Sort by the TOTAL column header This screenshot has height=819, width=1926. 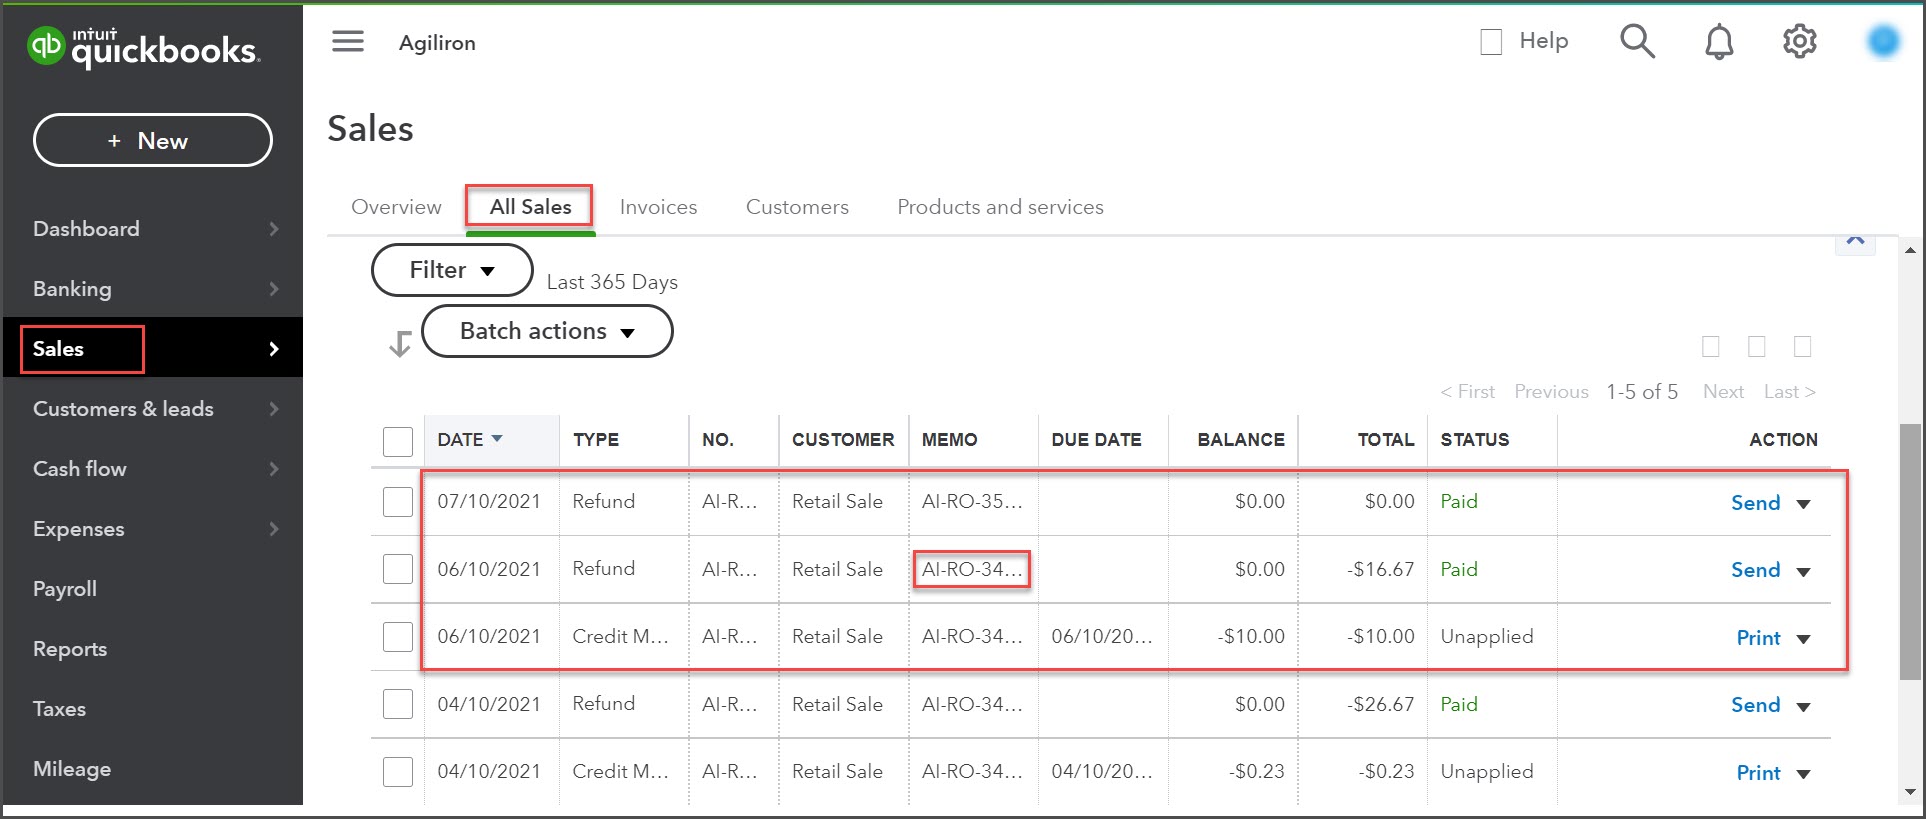(x=1385, y=440)
